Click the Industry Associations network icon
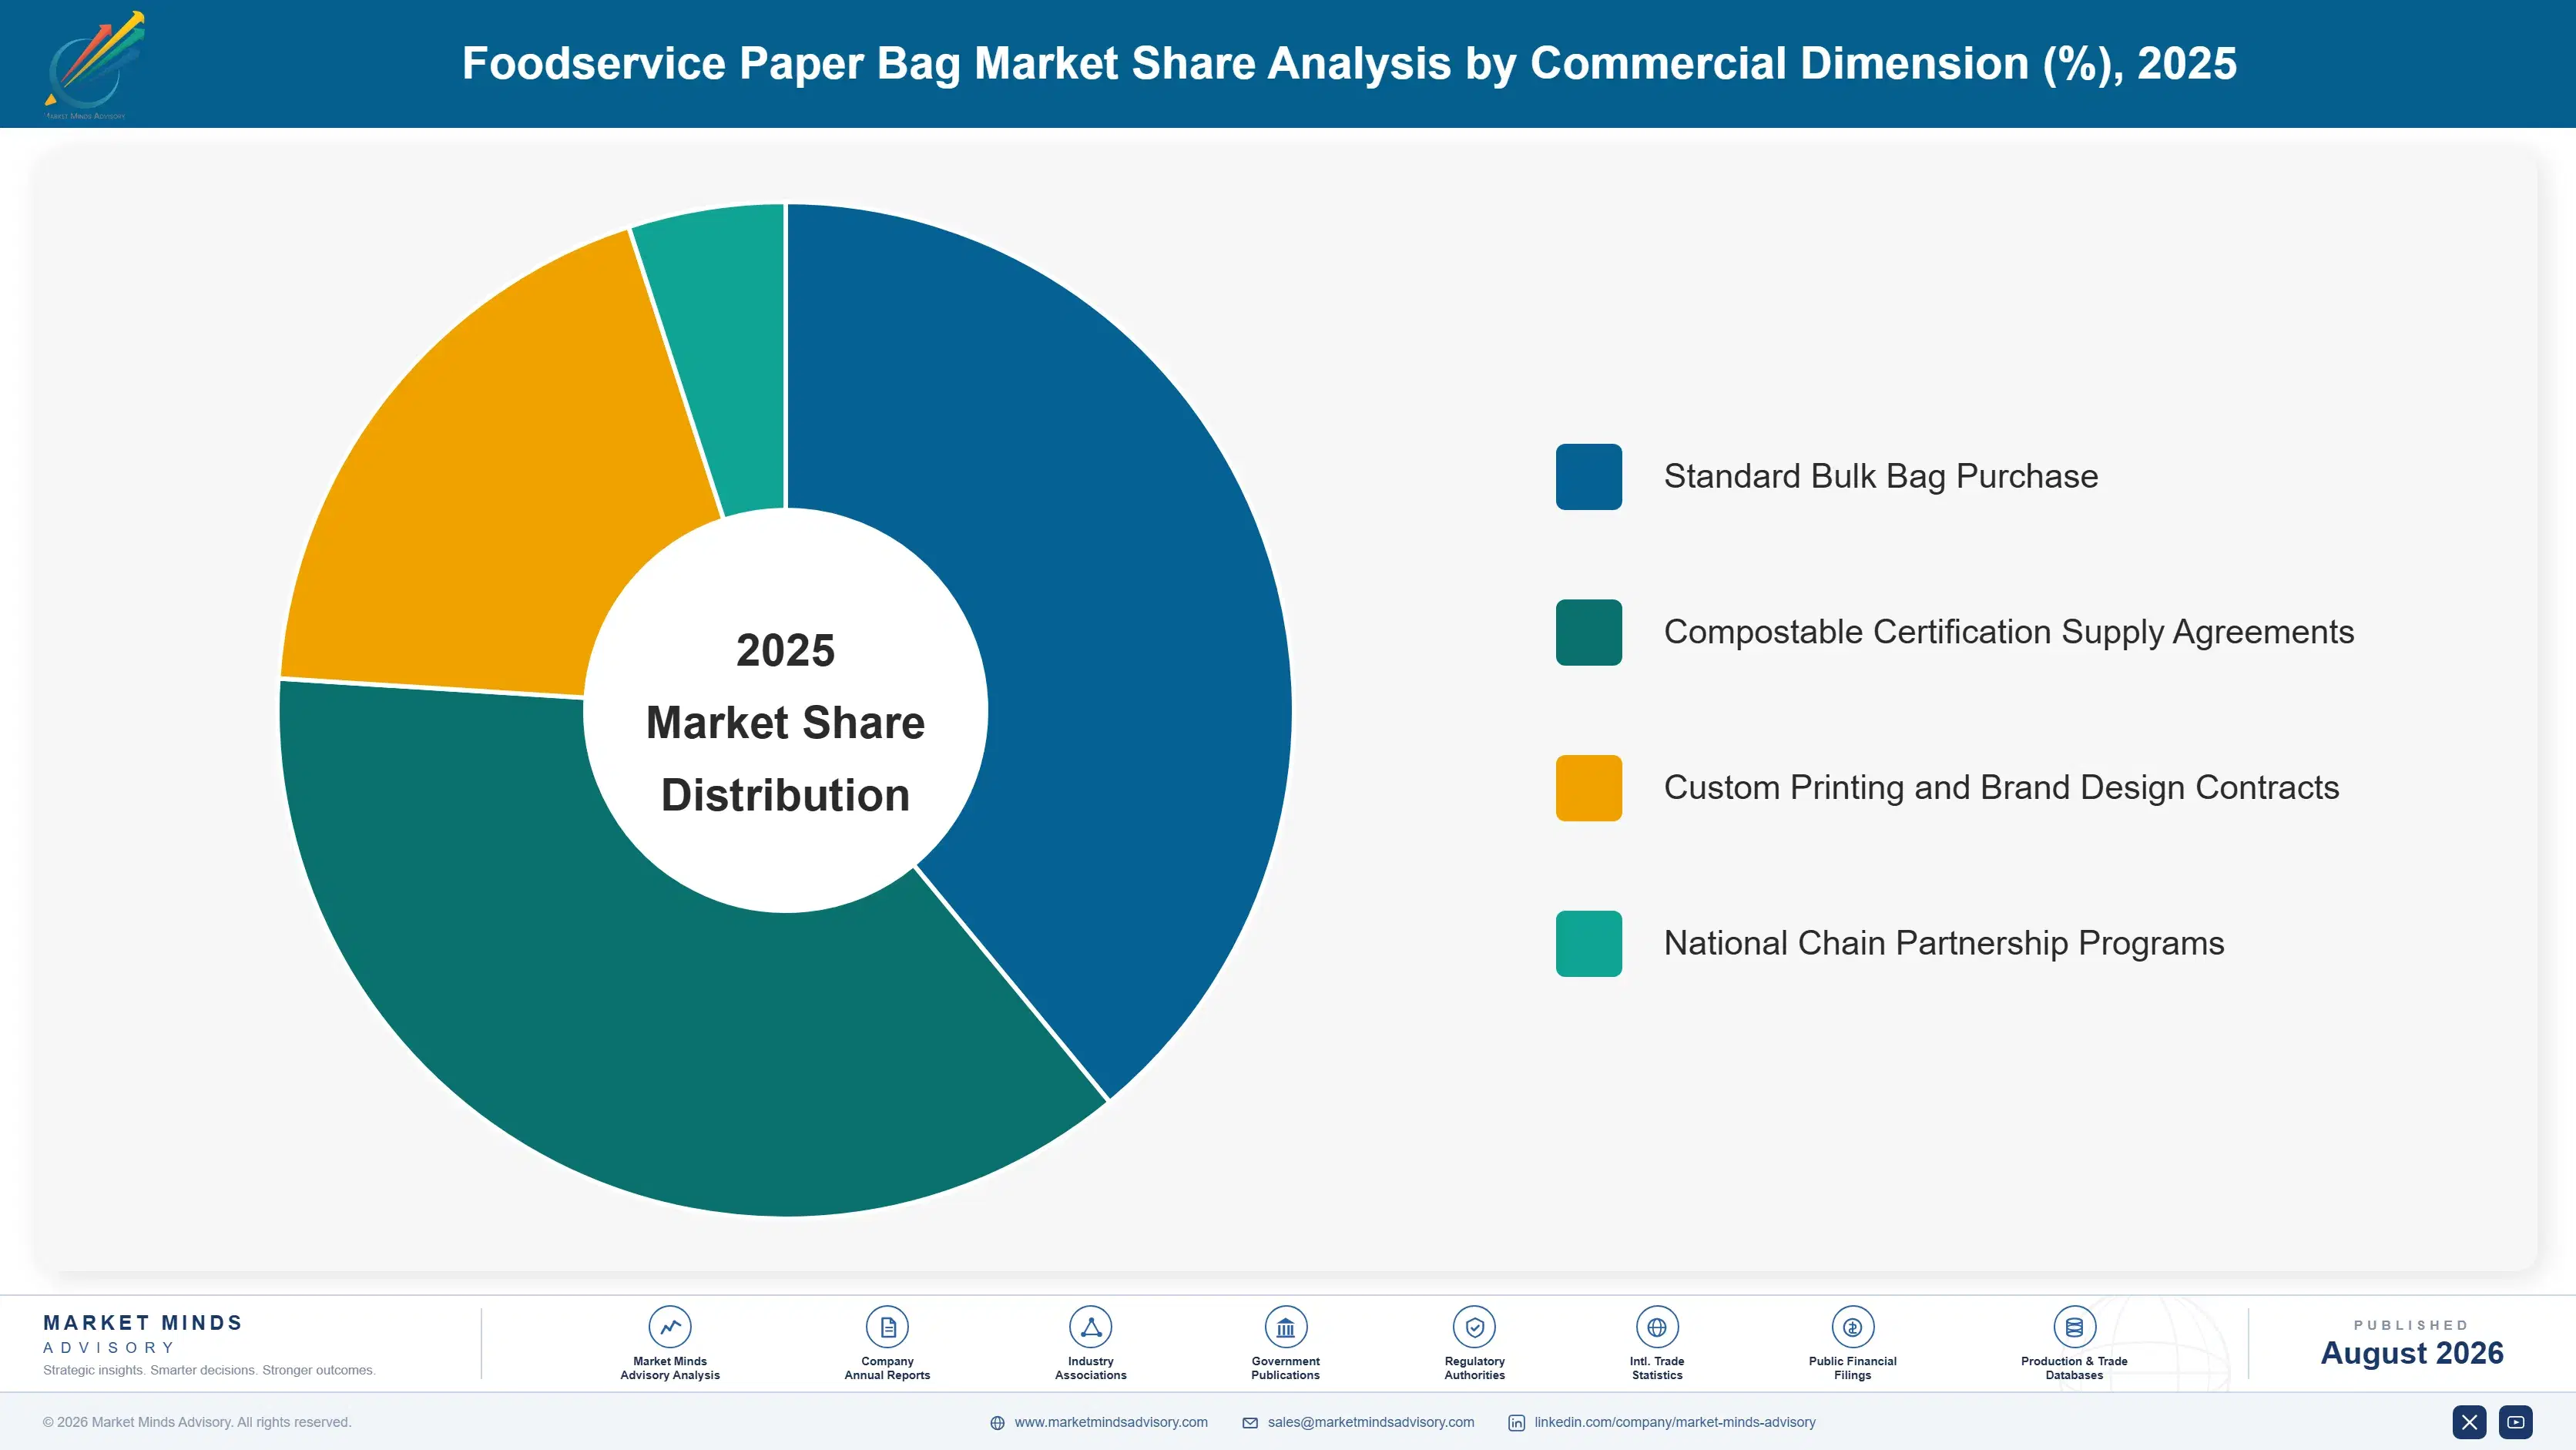The height and width of the screenshot is (1450, 2576). [x=1090, y=1327]
